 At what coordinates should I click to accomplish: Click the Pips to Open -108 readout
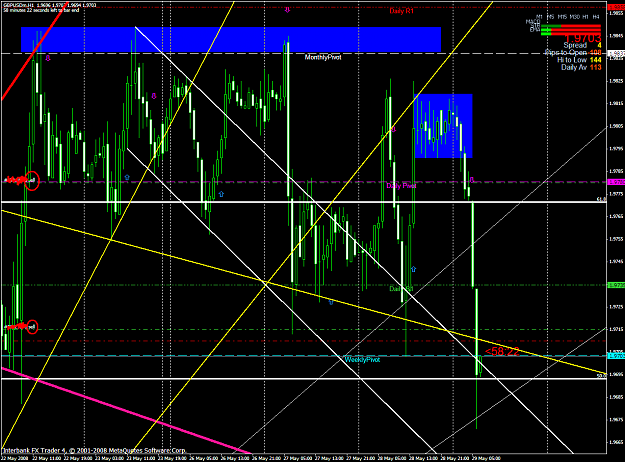[x=573, y=53]
